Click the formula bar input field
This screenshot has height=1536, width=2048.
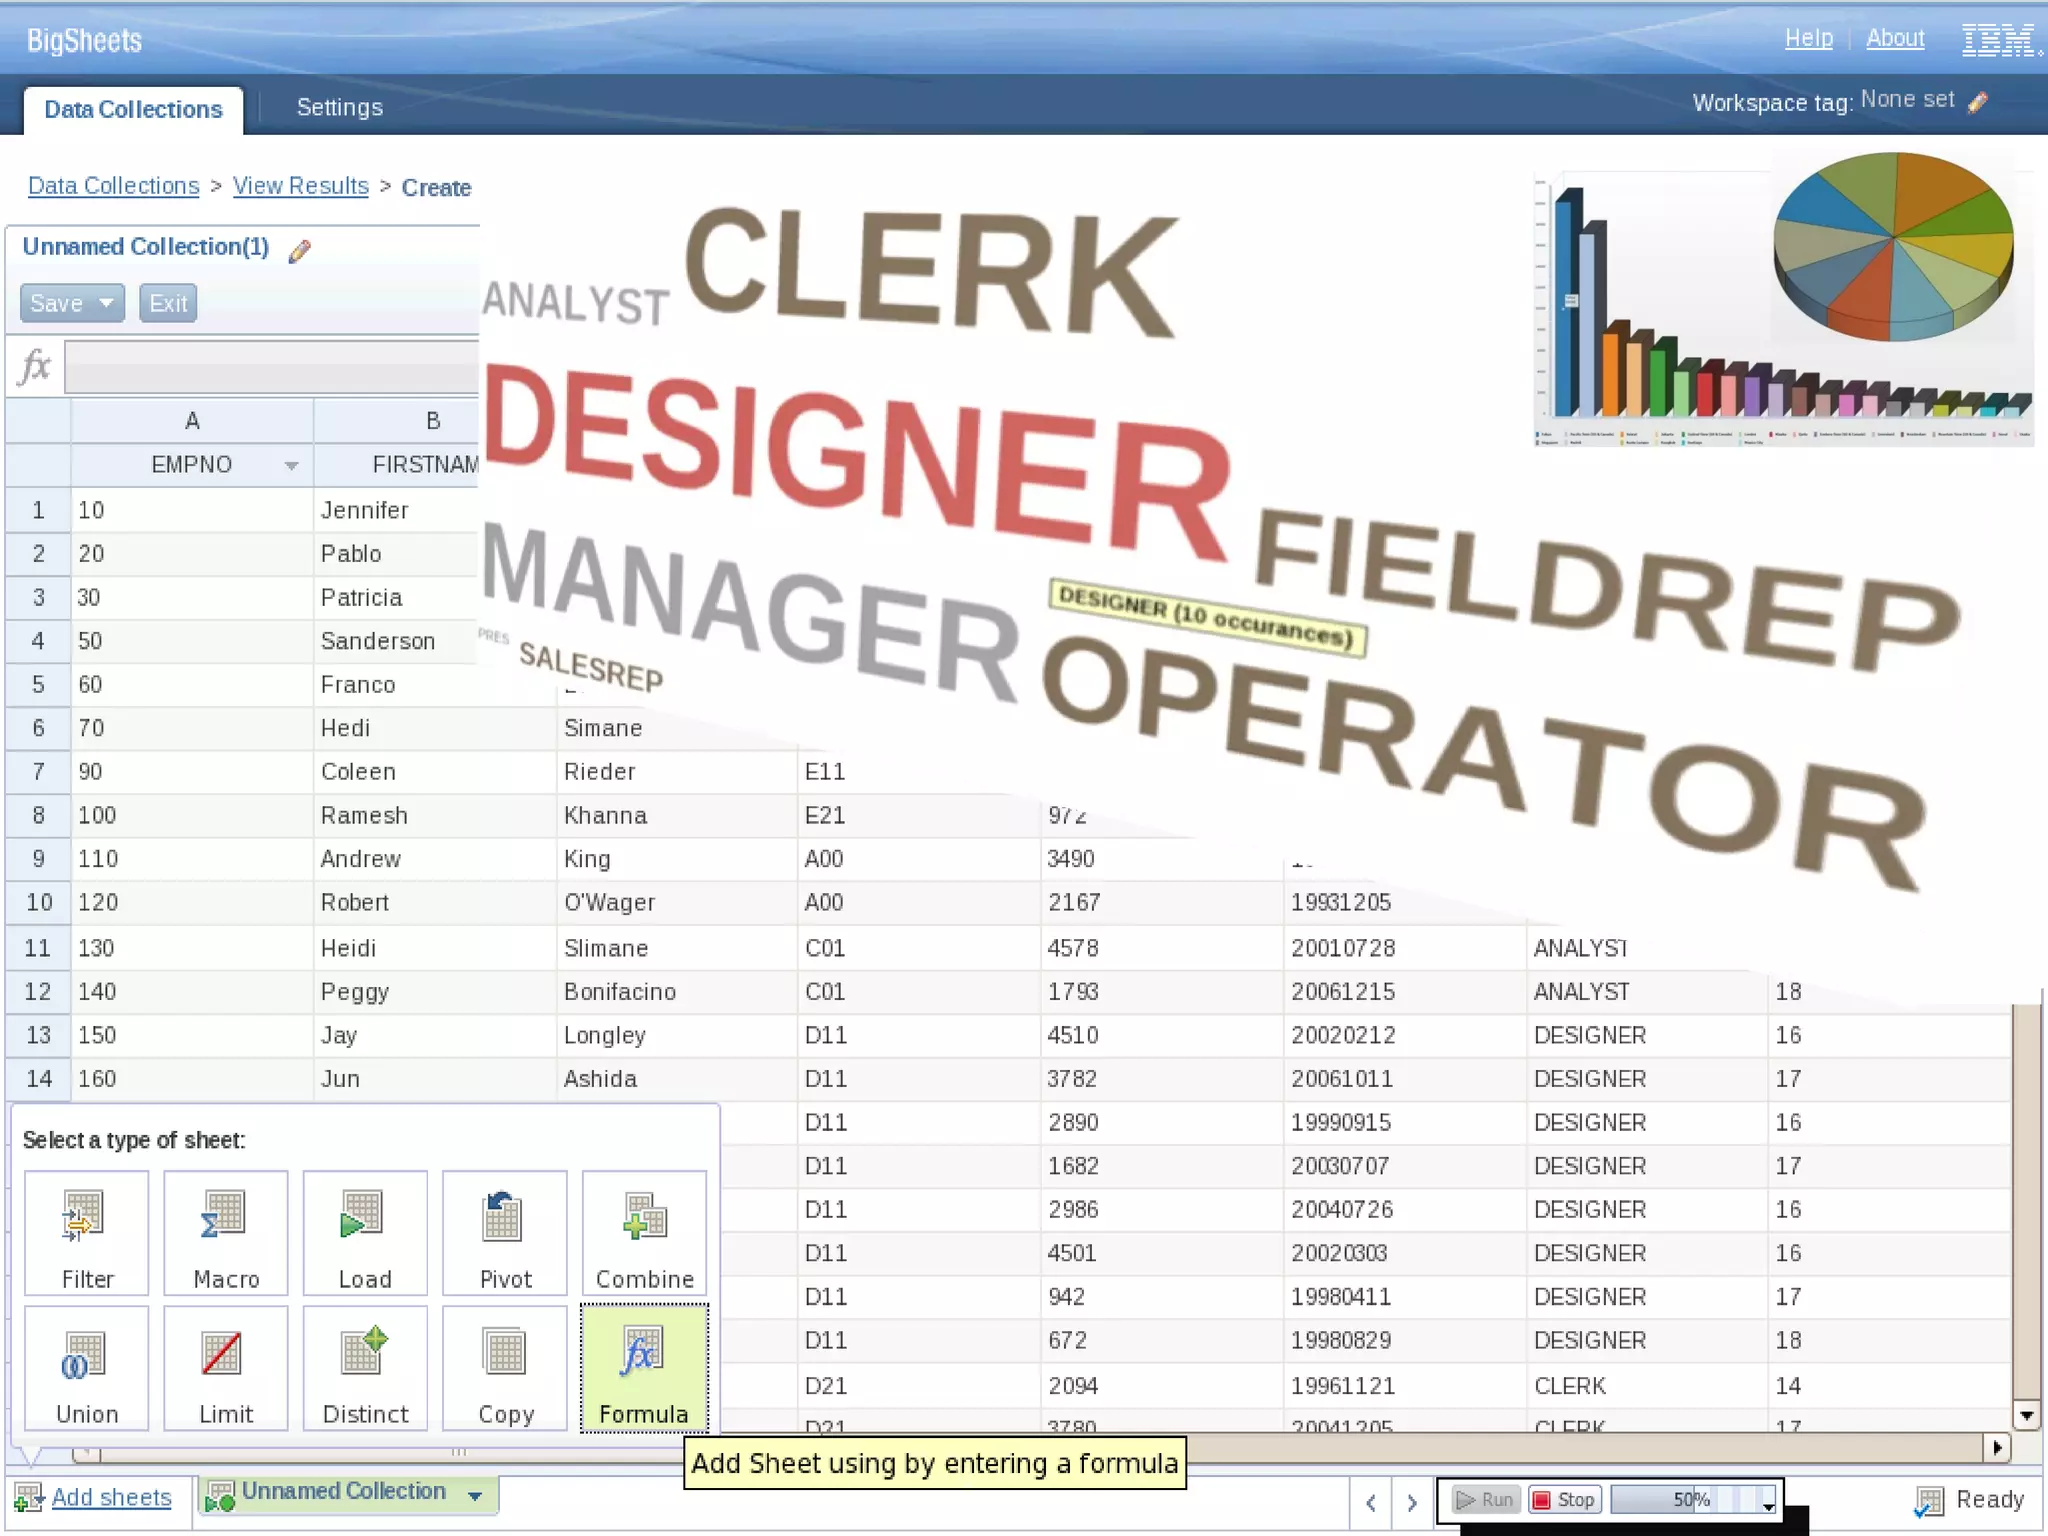click(271, 367)
